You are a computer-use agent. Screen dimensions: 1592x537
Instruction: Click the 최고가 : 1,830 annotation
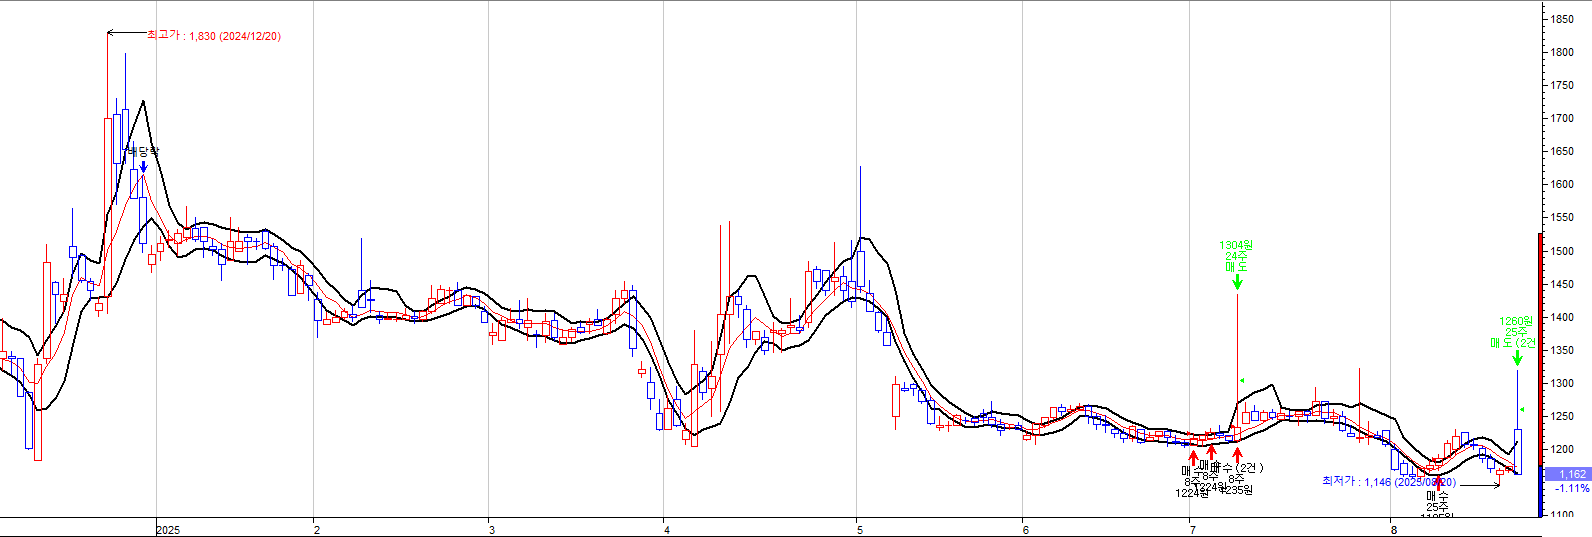coord(213,35)
